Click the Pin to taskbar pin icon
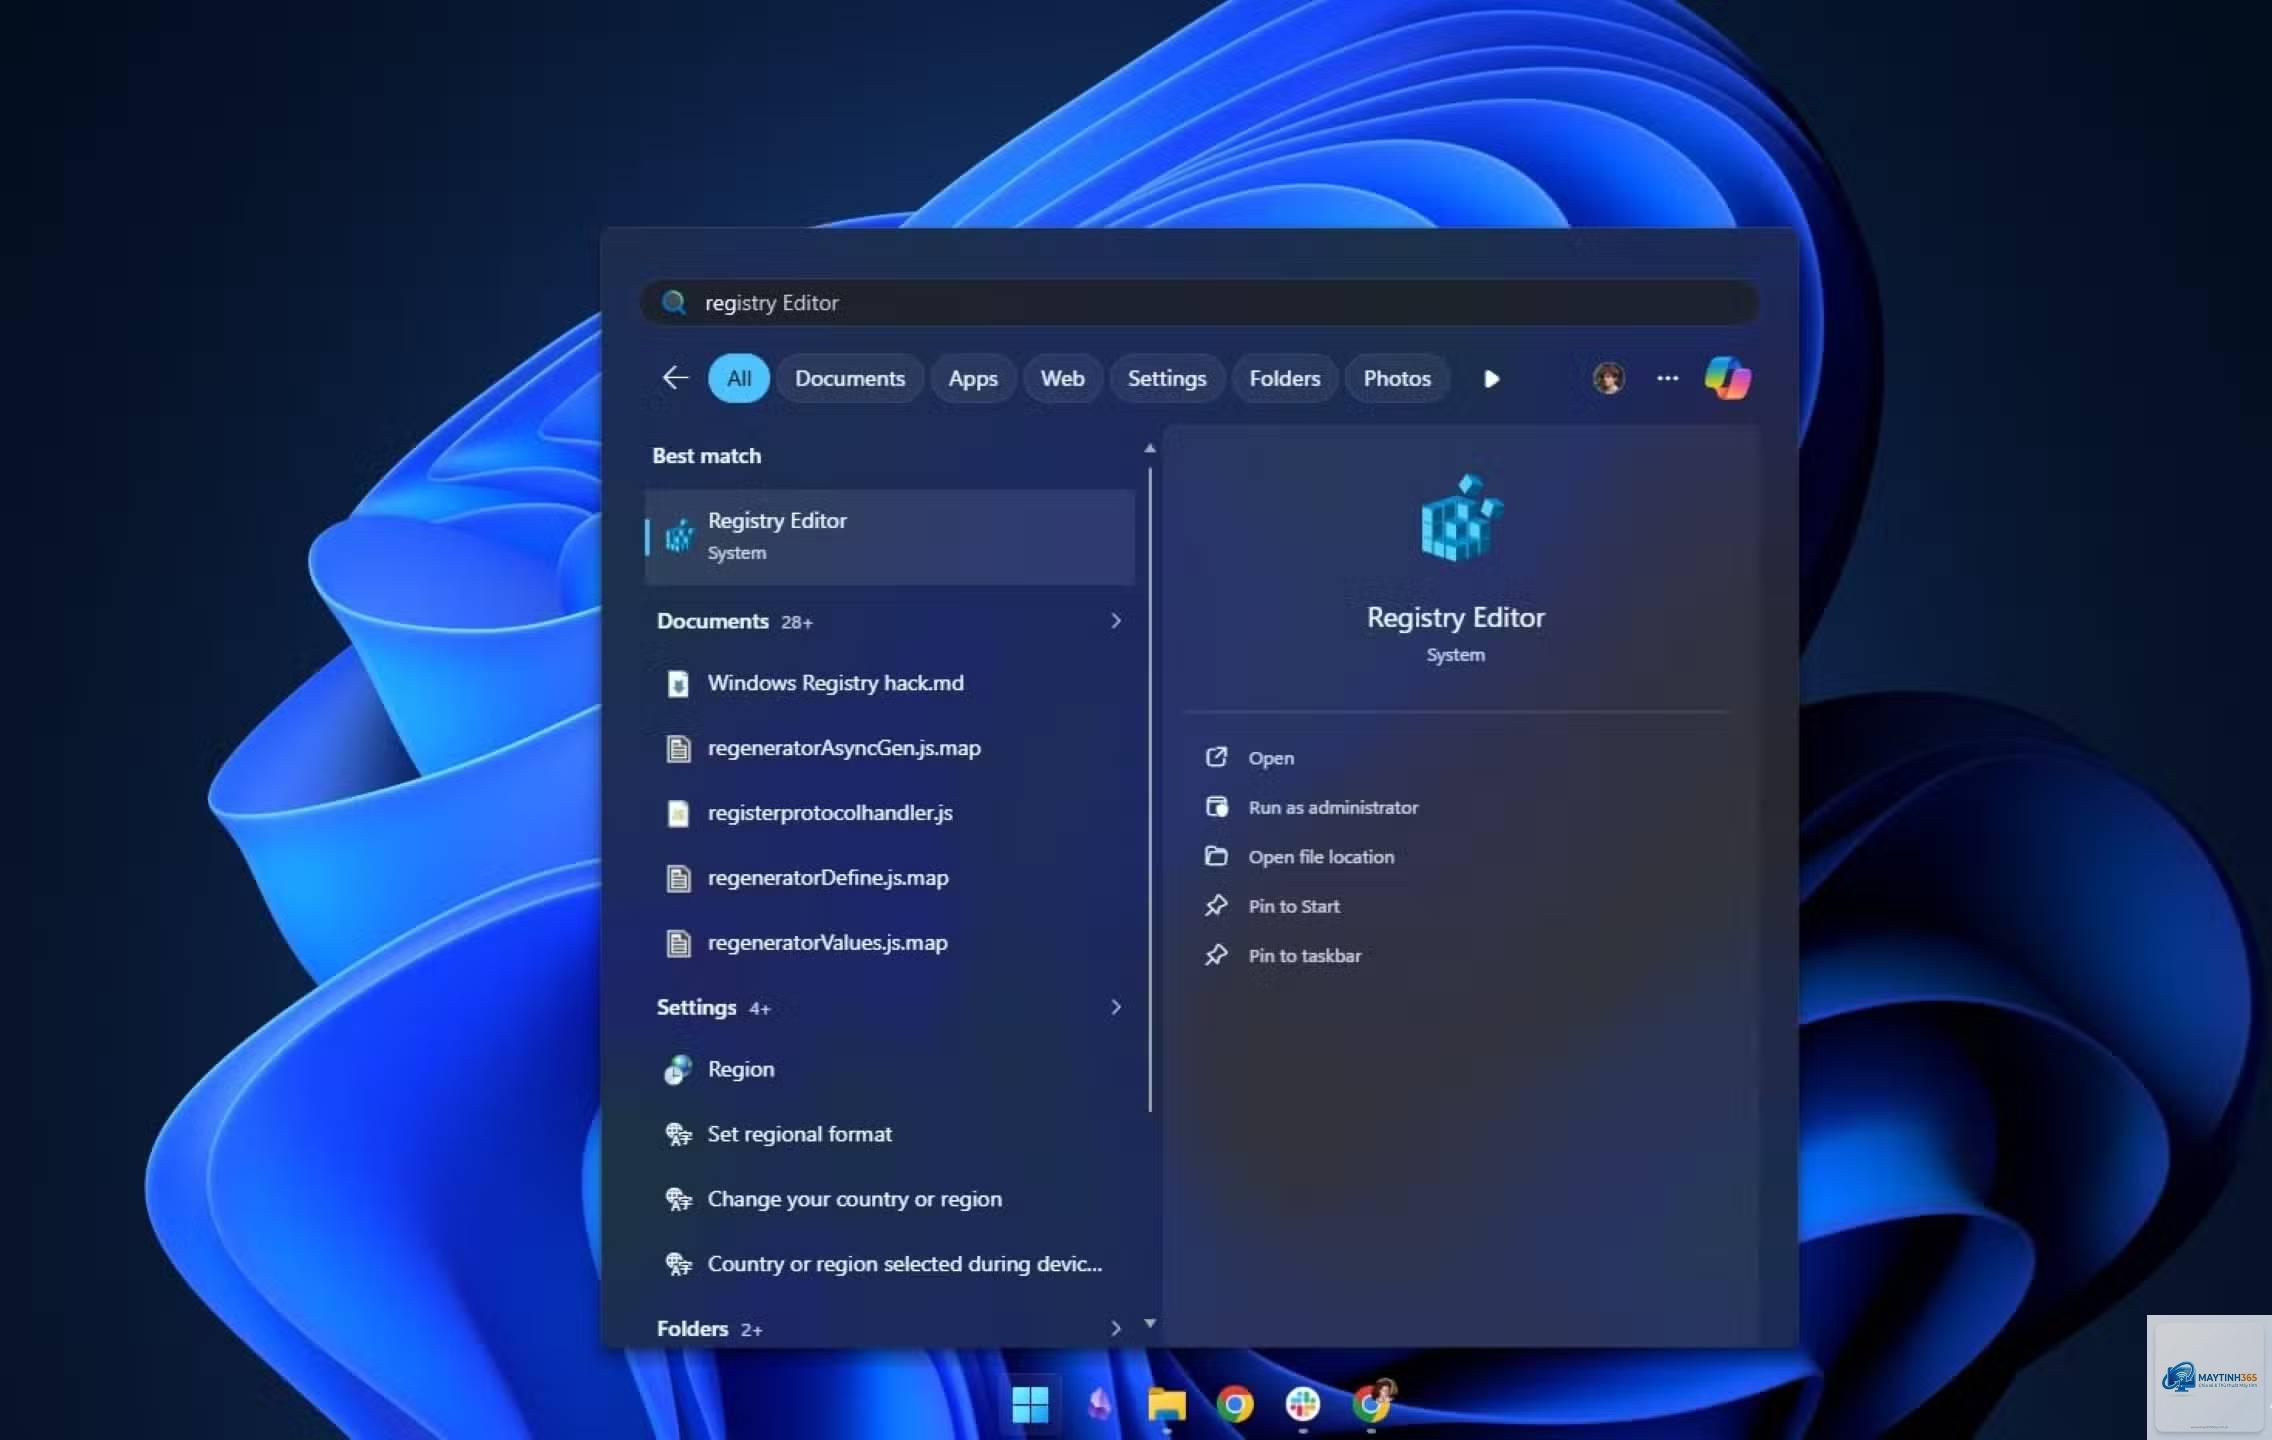 click(1216, 955)
